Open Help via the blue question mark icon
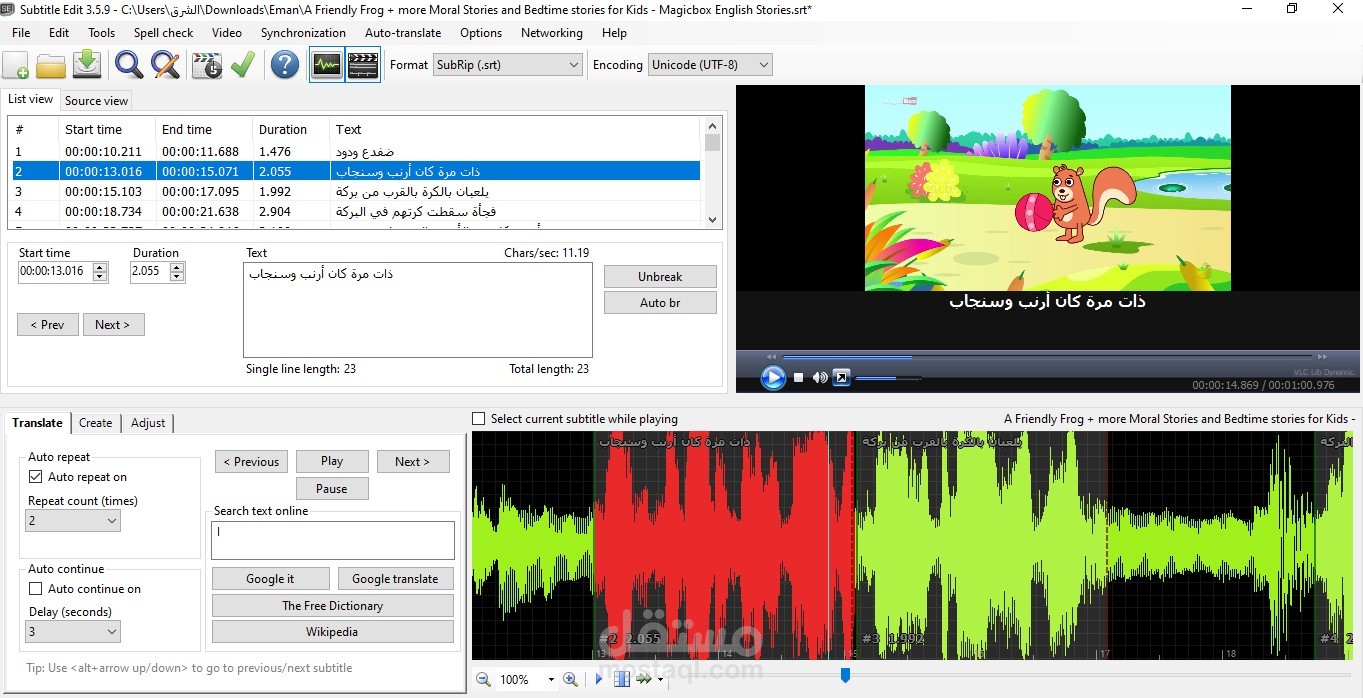This screenshot has height=698, width=1363. click(x=285, y=65)
